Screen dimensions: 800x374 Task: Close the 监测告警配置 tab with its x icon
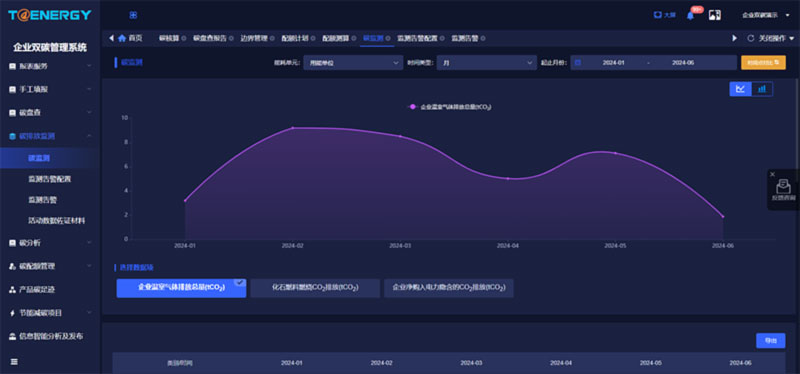442,38
